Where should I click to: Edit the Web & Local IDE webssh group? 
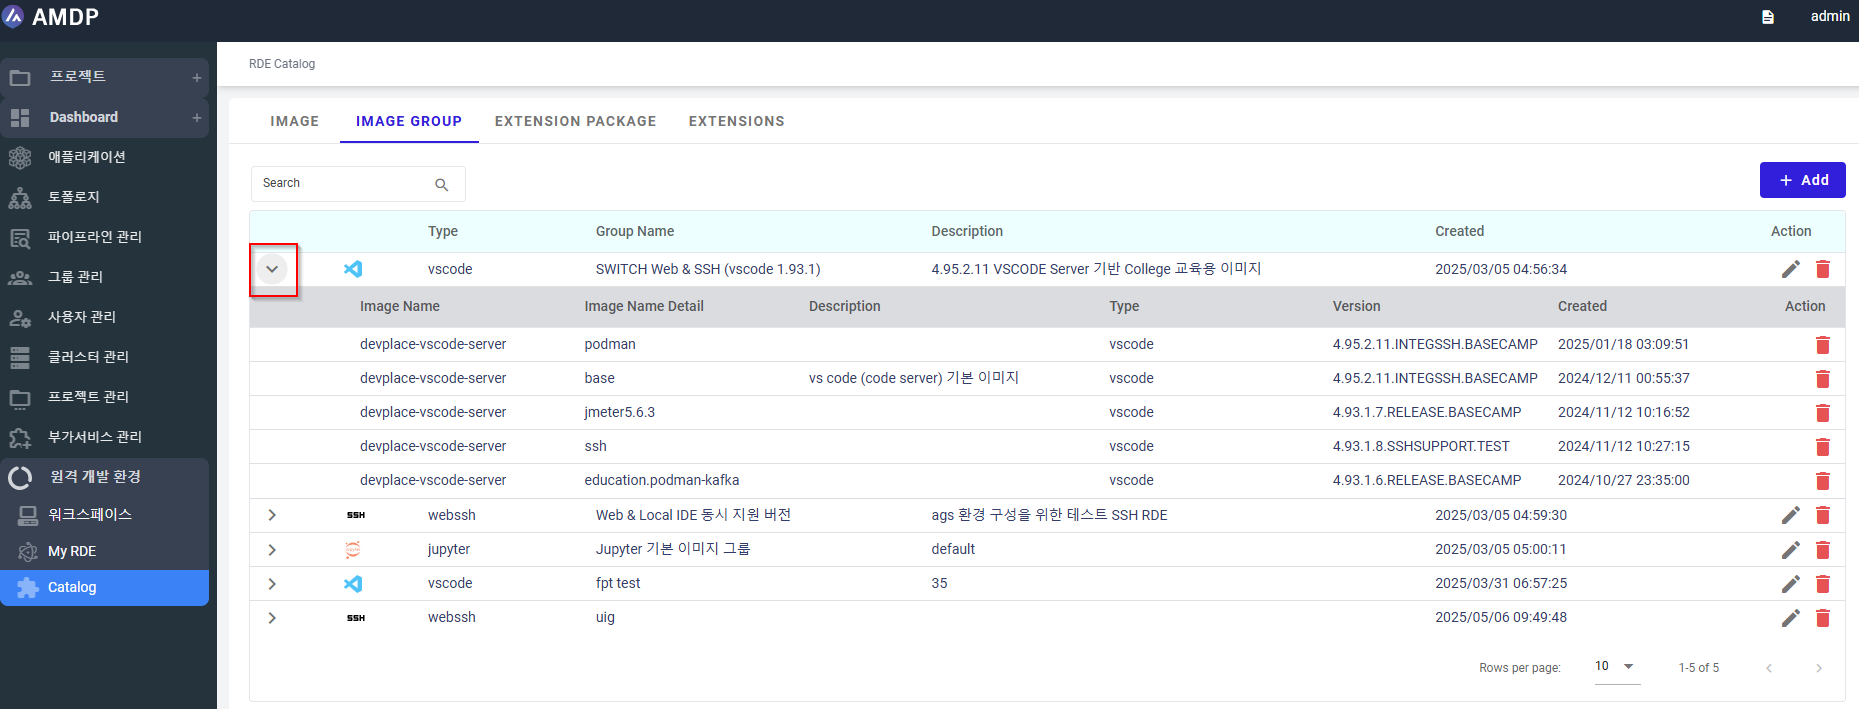click(1791, 515)
